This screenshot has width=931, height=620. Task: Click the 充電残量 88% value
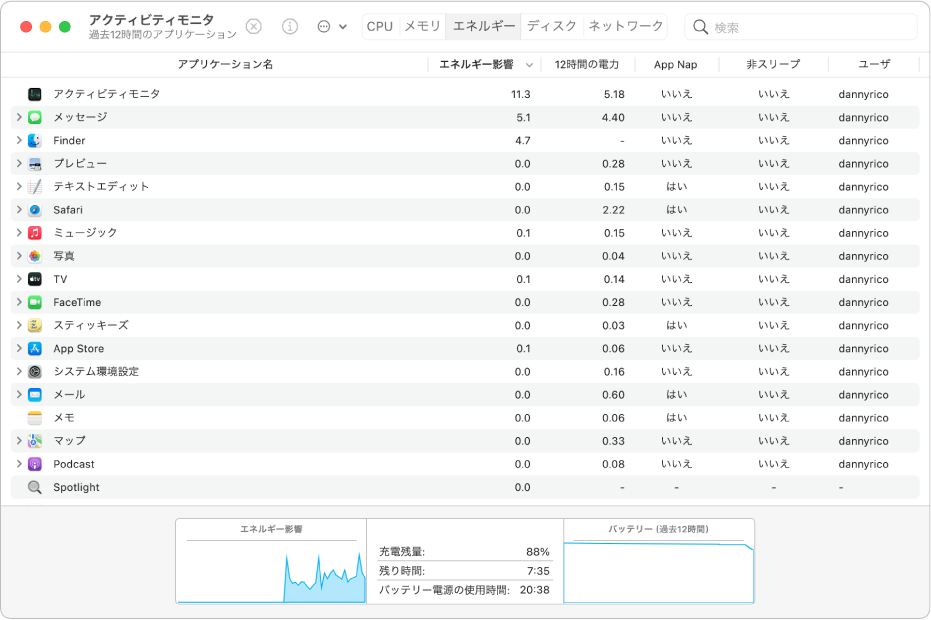point(538,552)
